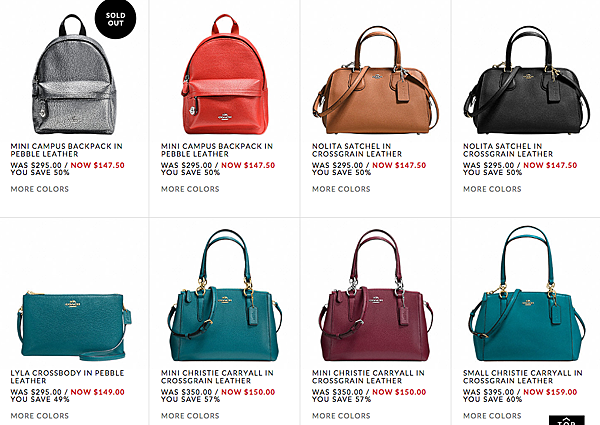
Task: Select the black Nolita Satchel image
Action: tap(527, 80)
